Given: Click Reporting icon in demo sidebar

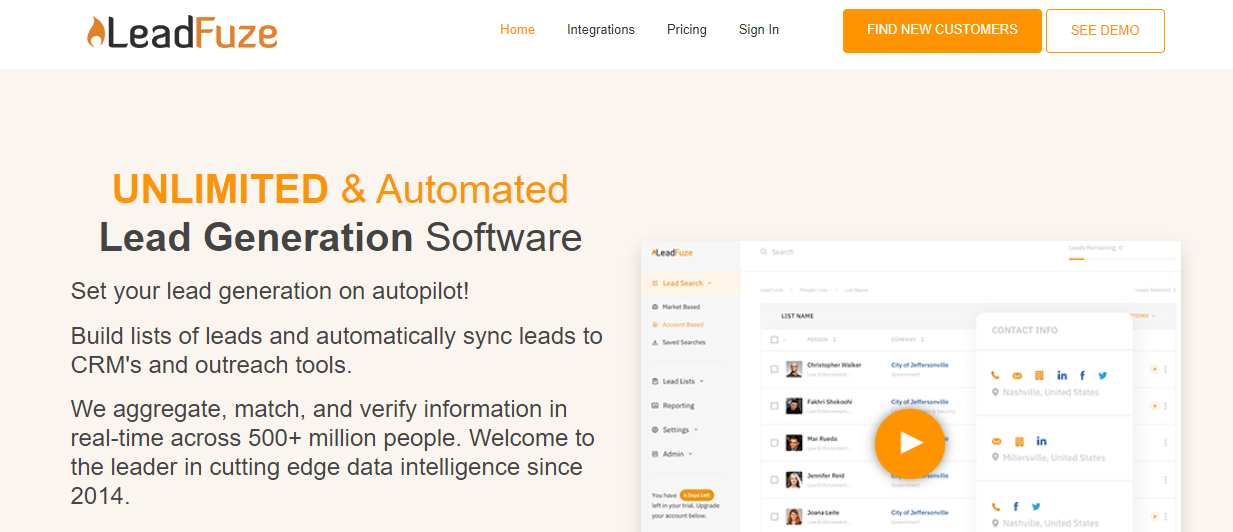Looking at the screenshot, I should (655, 406).
